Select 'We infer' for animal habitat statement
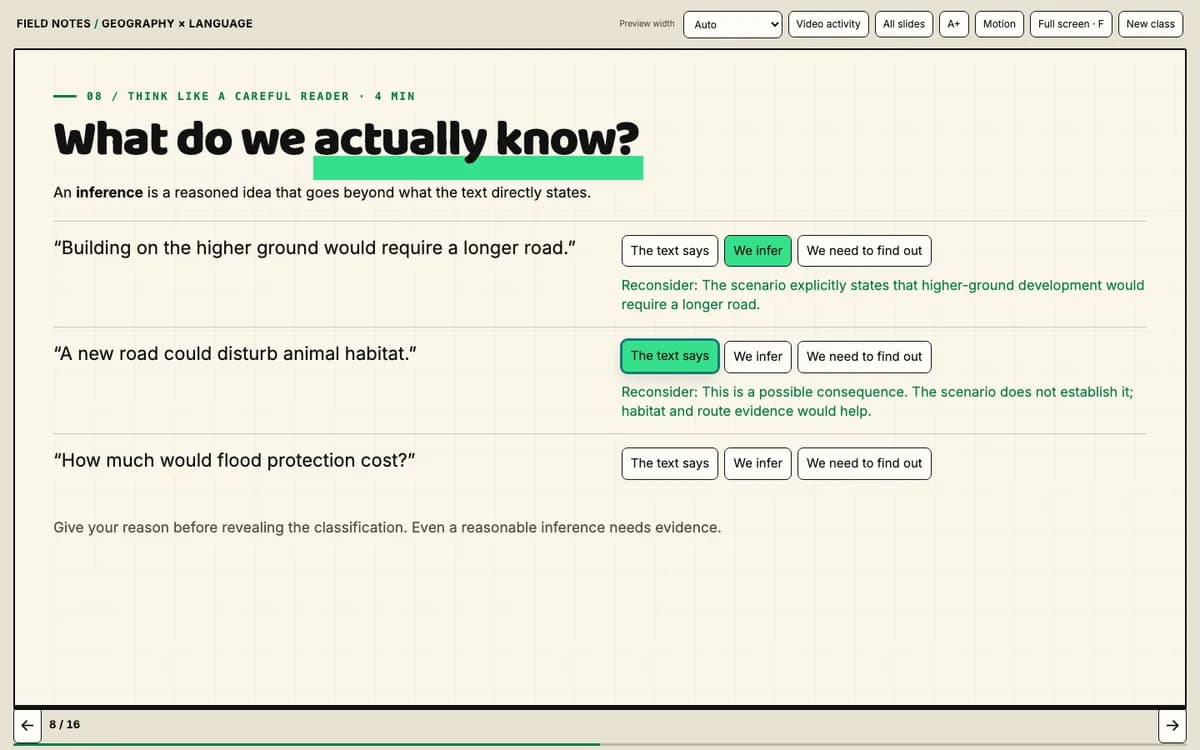This screenshot has width=1200, height=750. pos(758,356)
